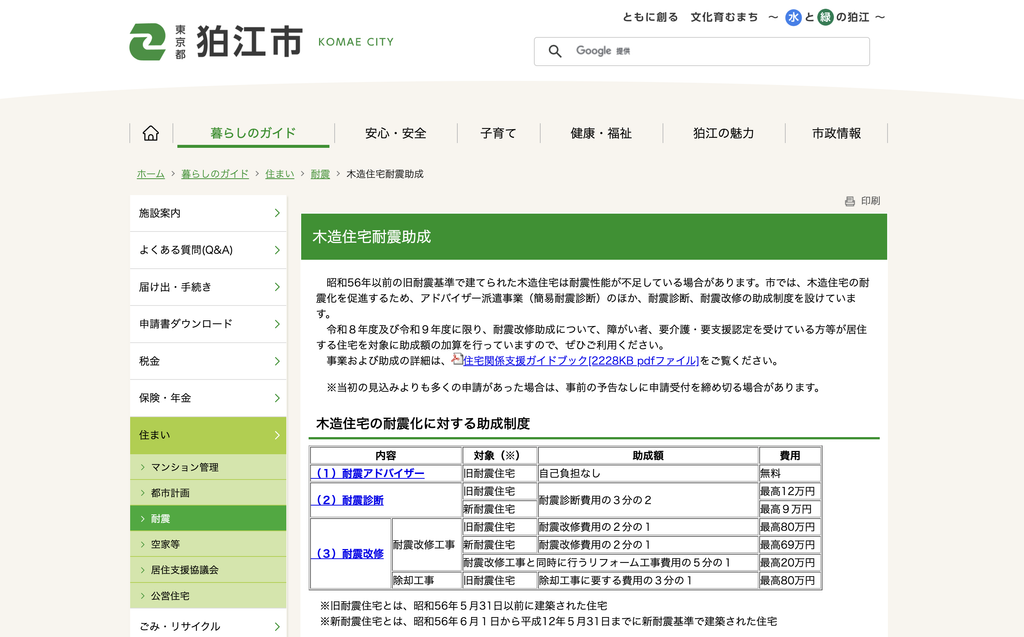Click 耐震 breadcrumb link

coord(320,174)
